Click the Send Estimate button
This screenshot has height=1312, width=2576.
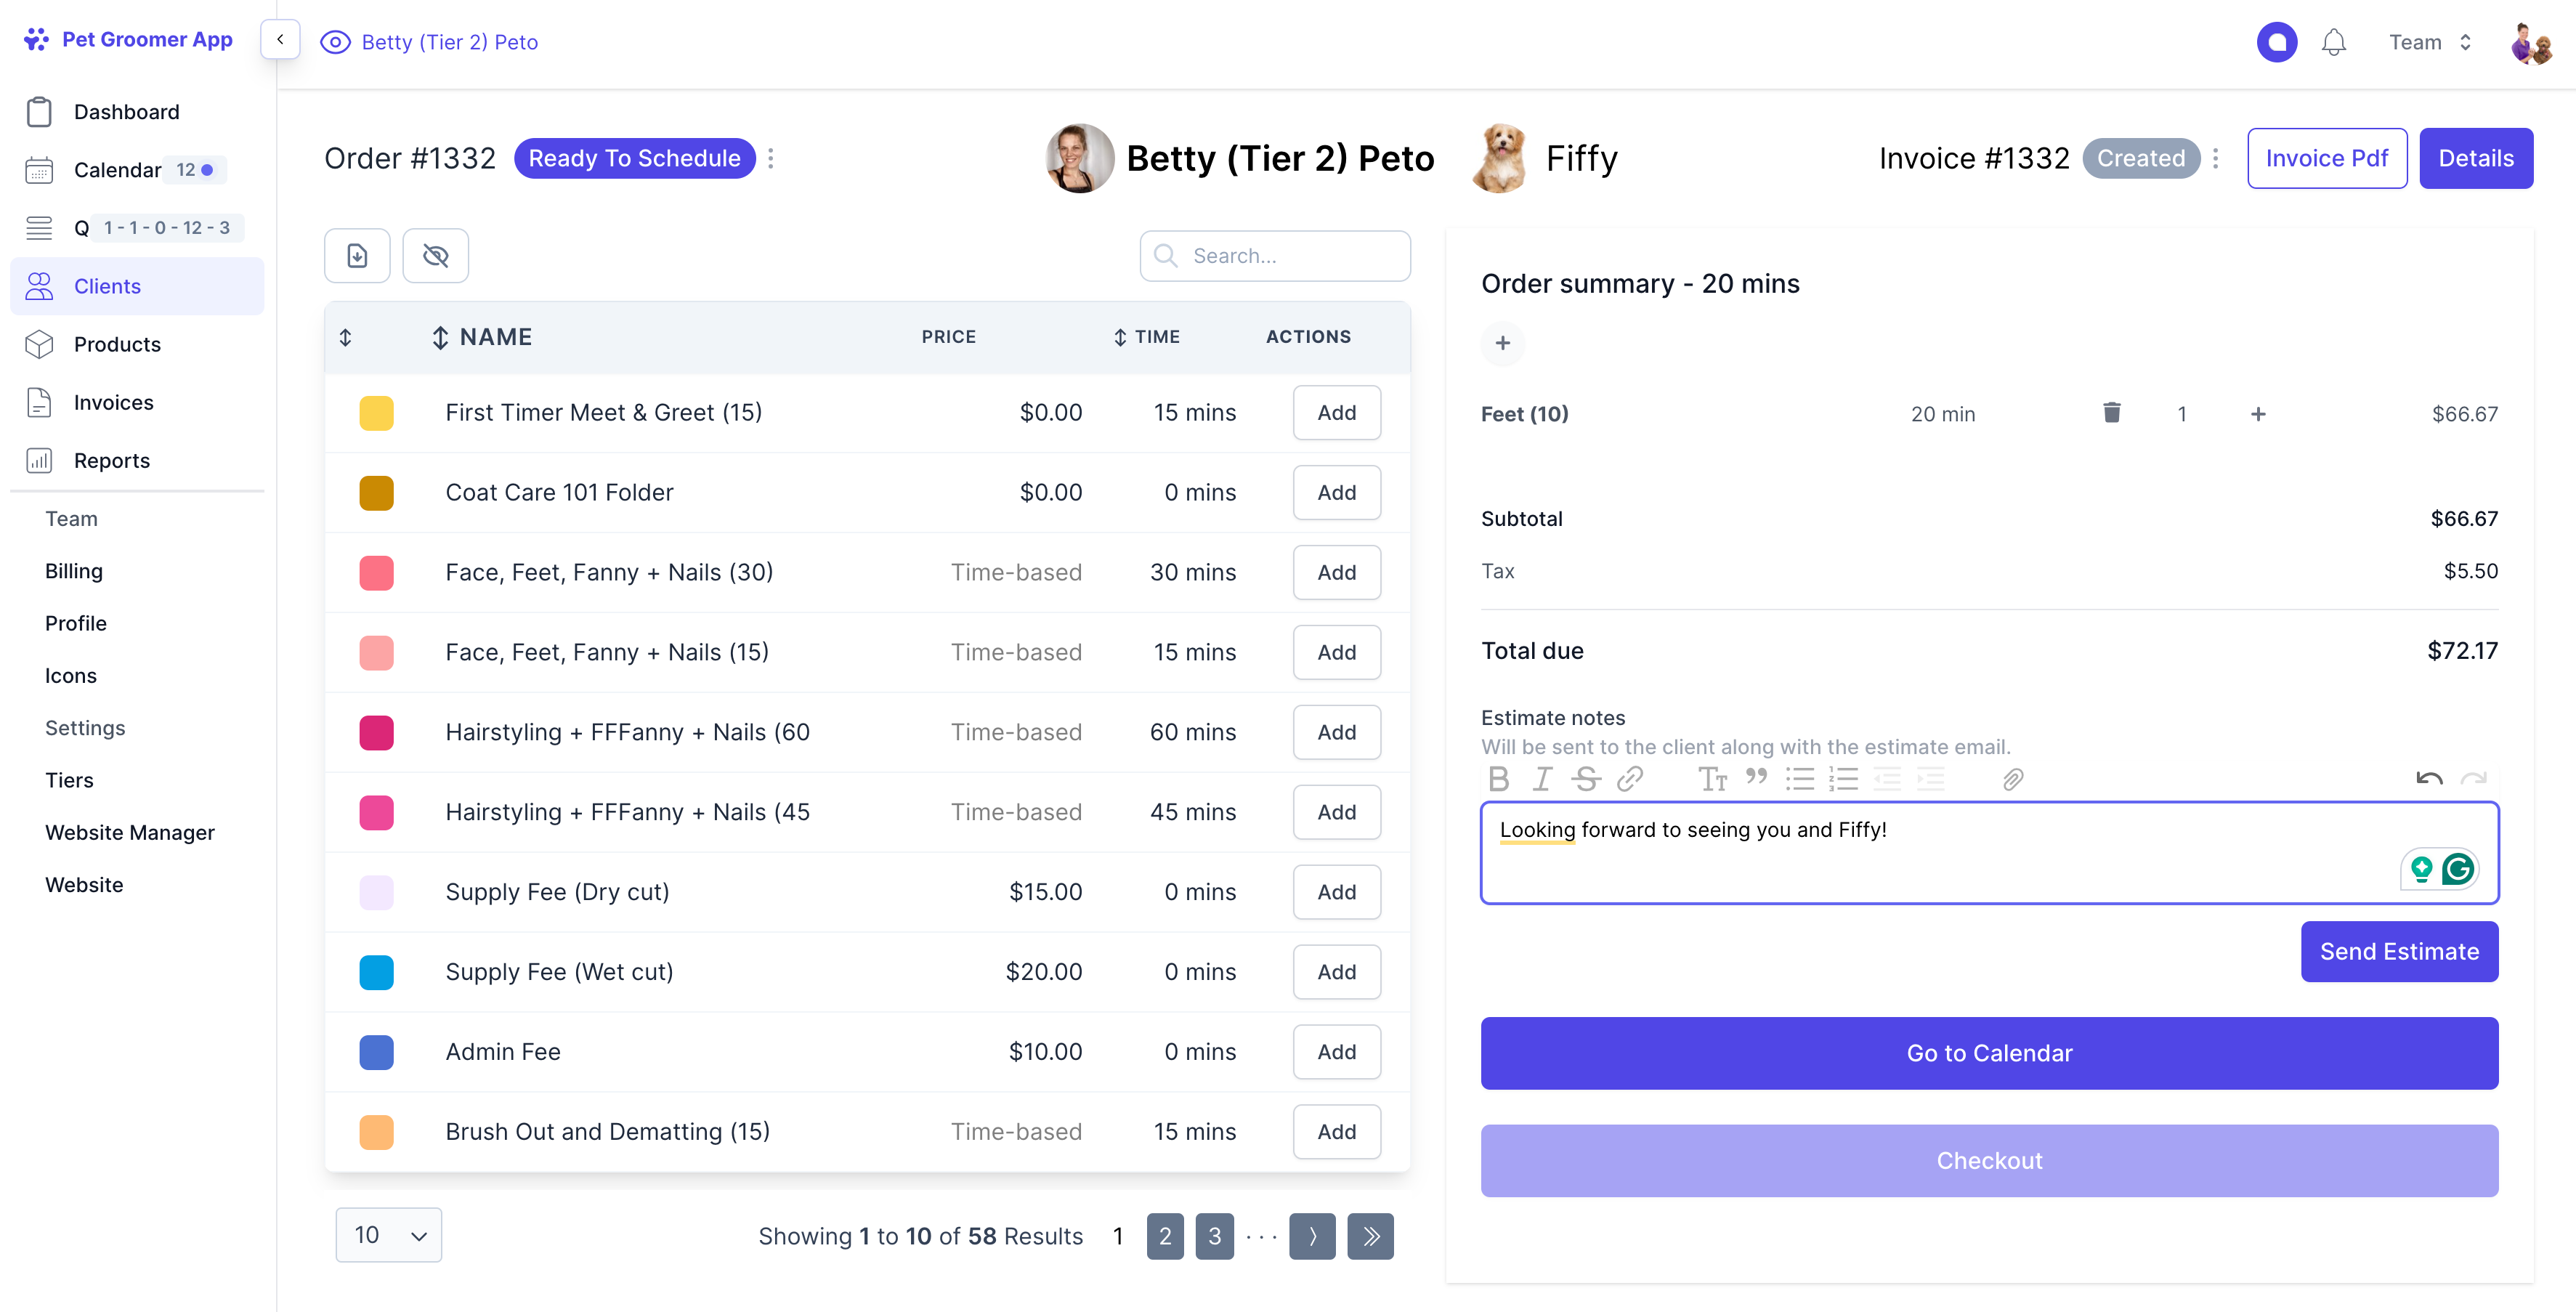coord(2398,951)
